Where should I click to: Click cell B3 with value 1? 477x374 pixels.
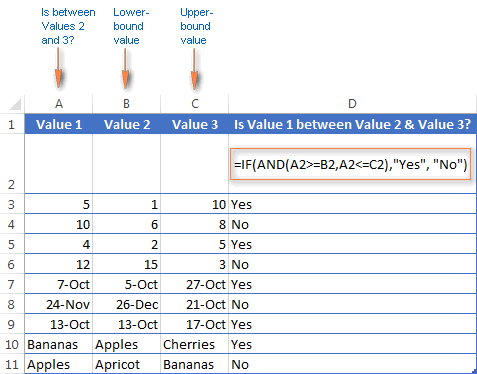point(127,204)
